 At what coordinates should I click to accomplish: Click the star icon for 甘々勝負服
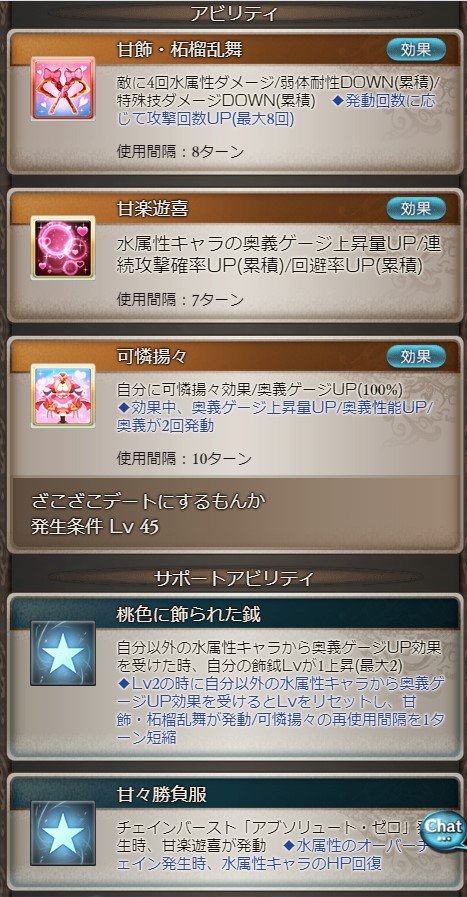[63, 833]
